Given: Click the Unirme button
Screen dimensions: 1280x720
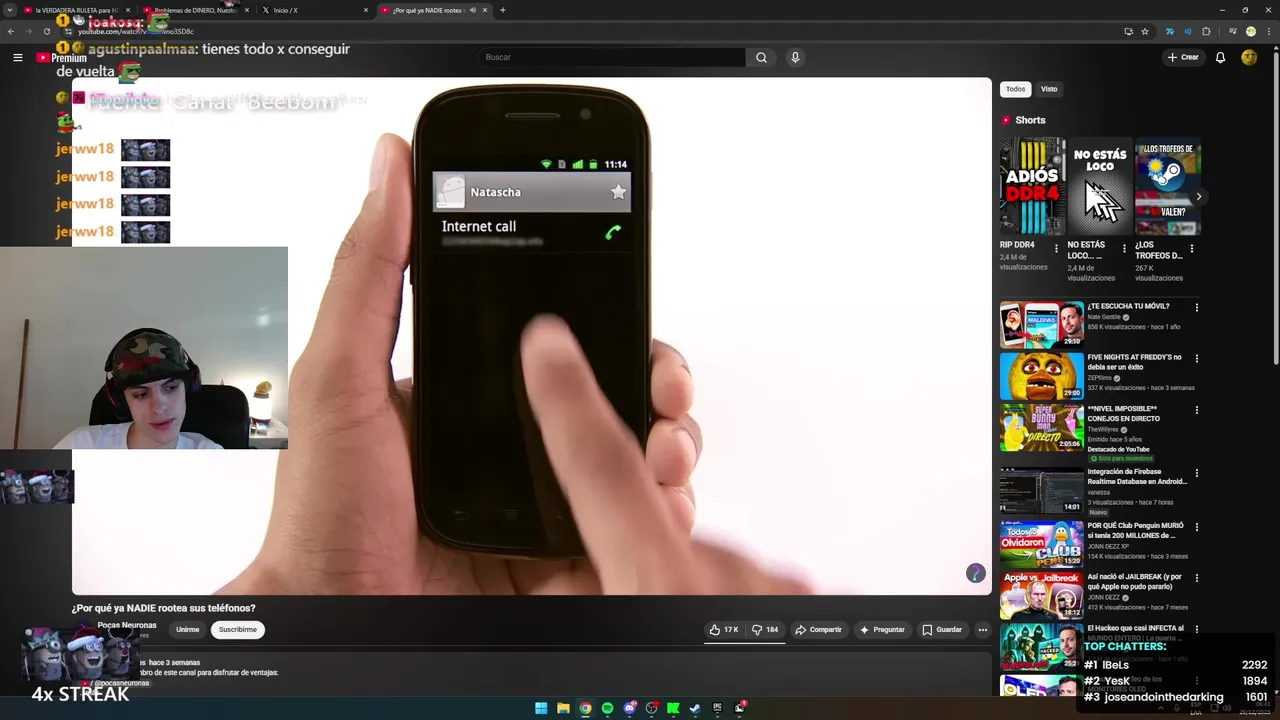Looking at the screenshot, I should click(x=187, y=630).
